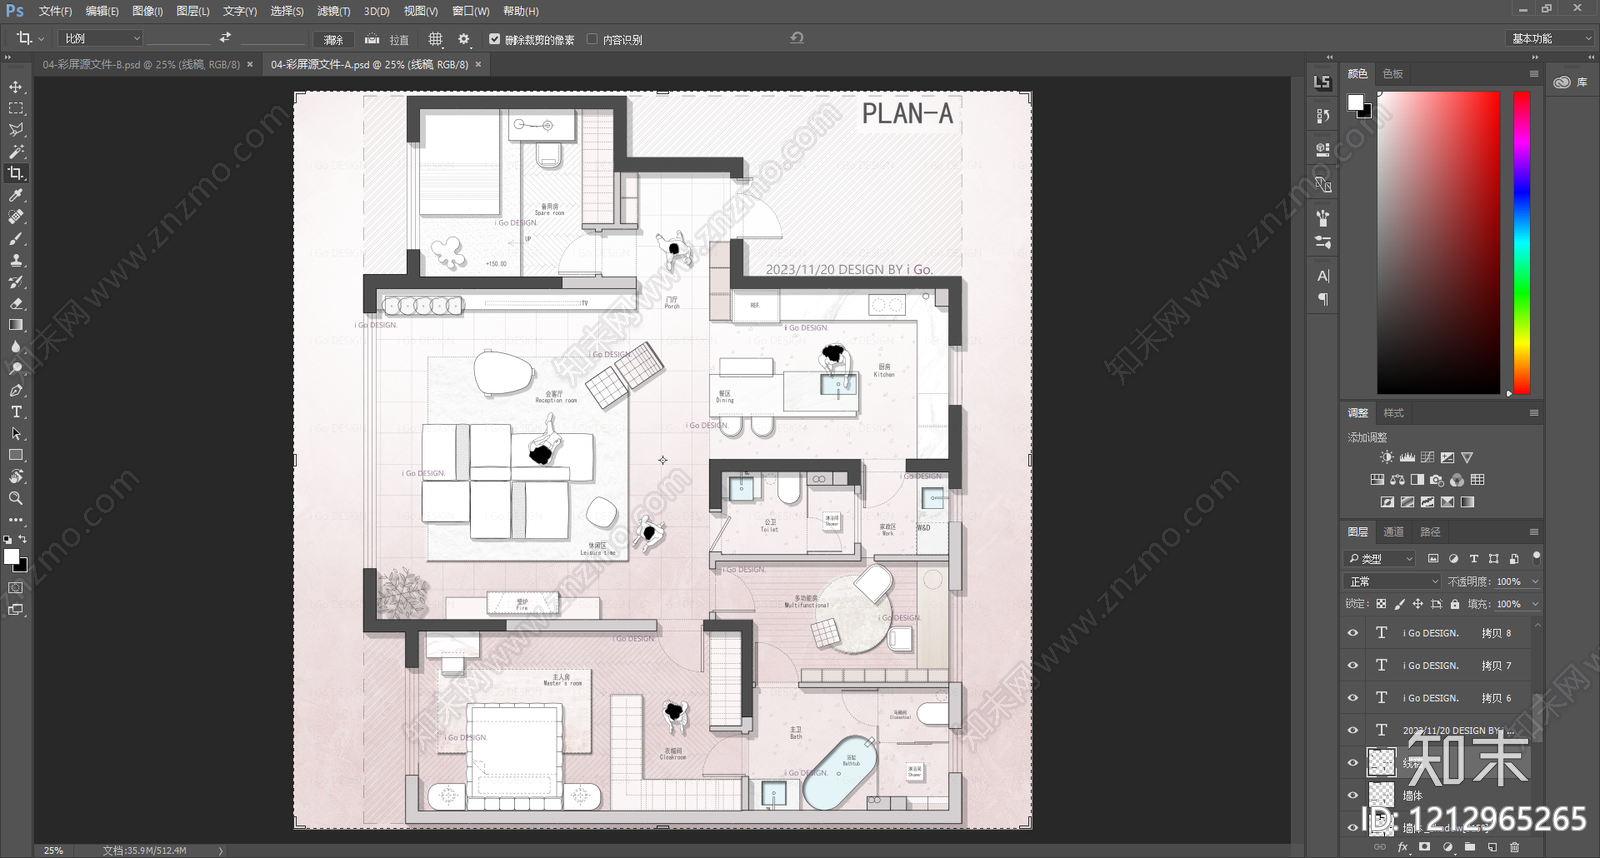
Task: Swap crop width and height values
Action: point(225,38)
